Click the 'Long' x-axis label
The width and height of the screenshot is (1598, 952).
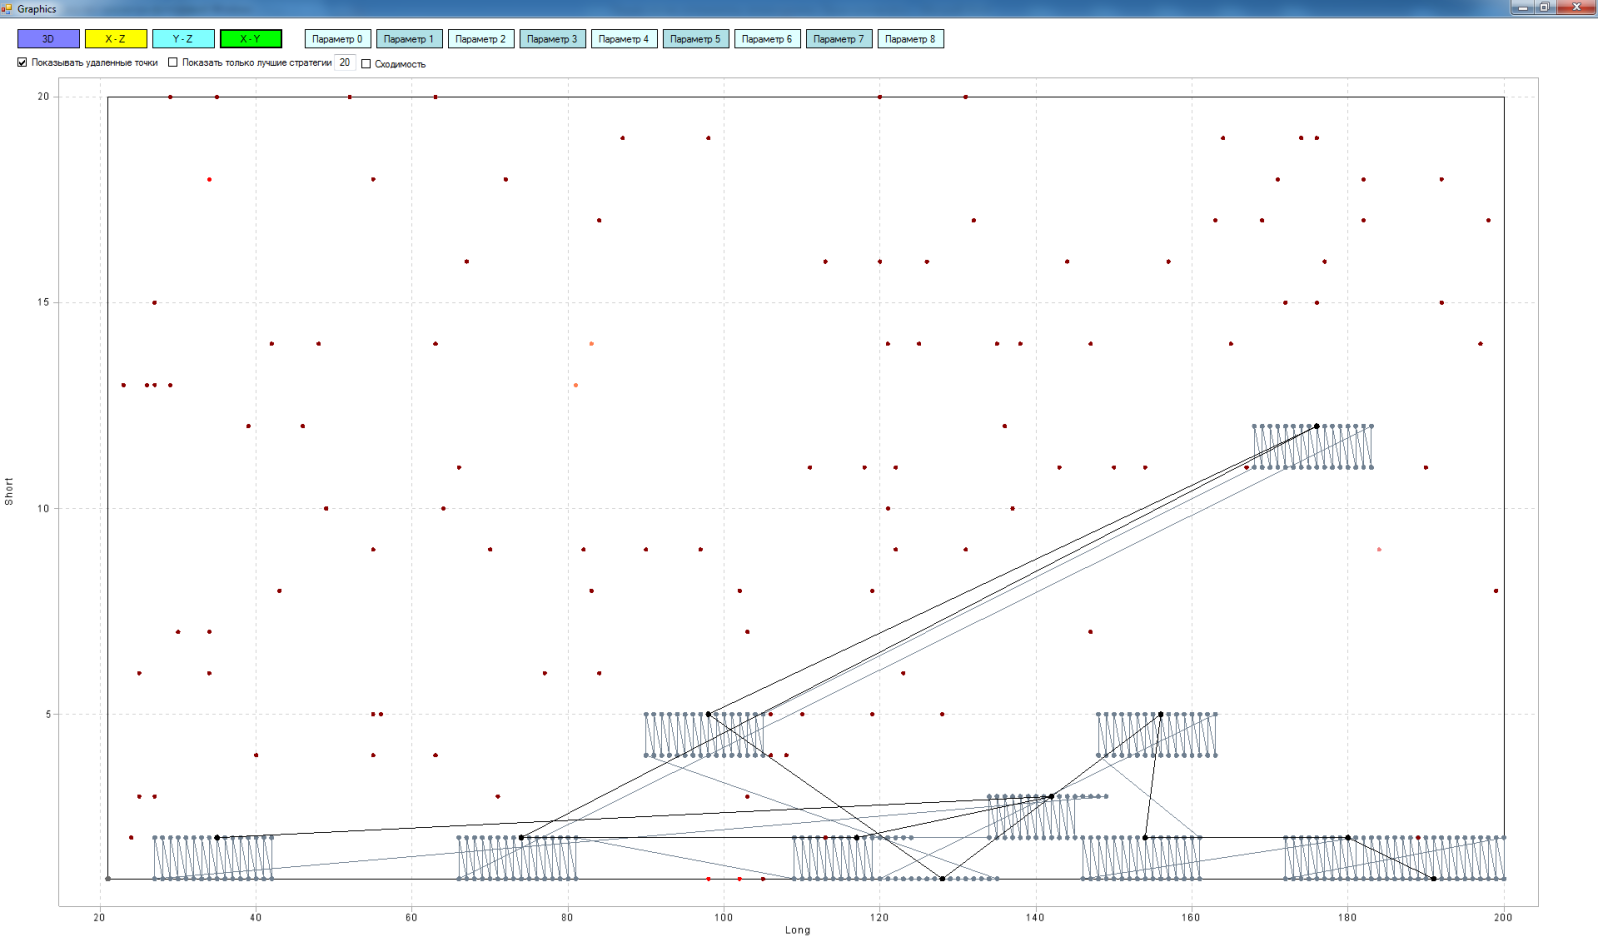tap(798, 930)
